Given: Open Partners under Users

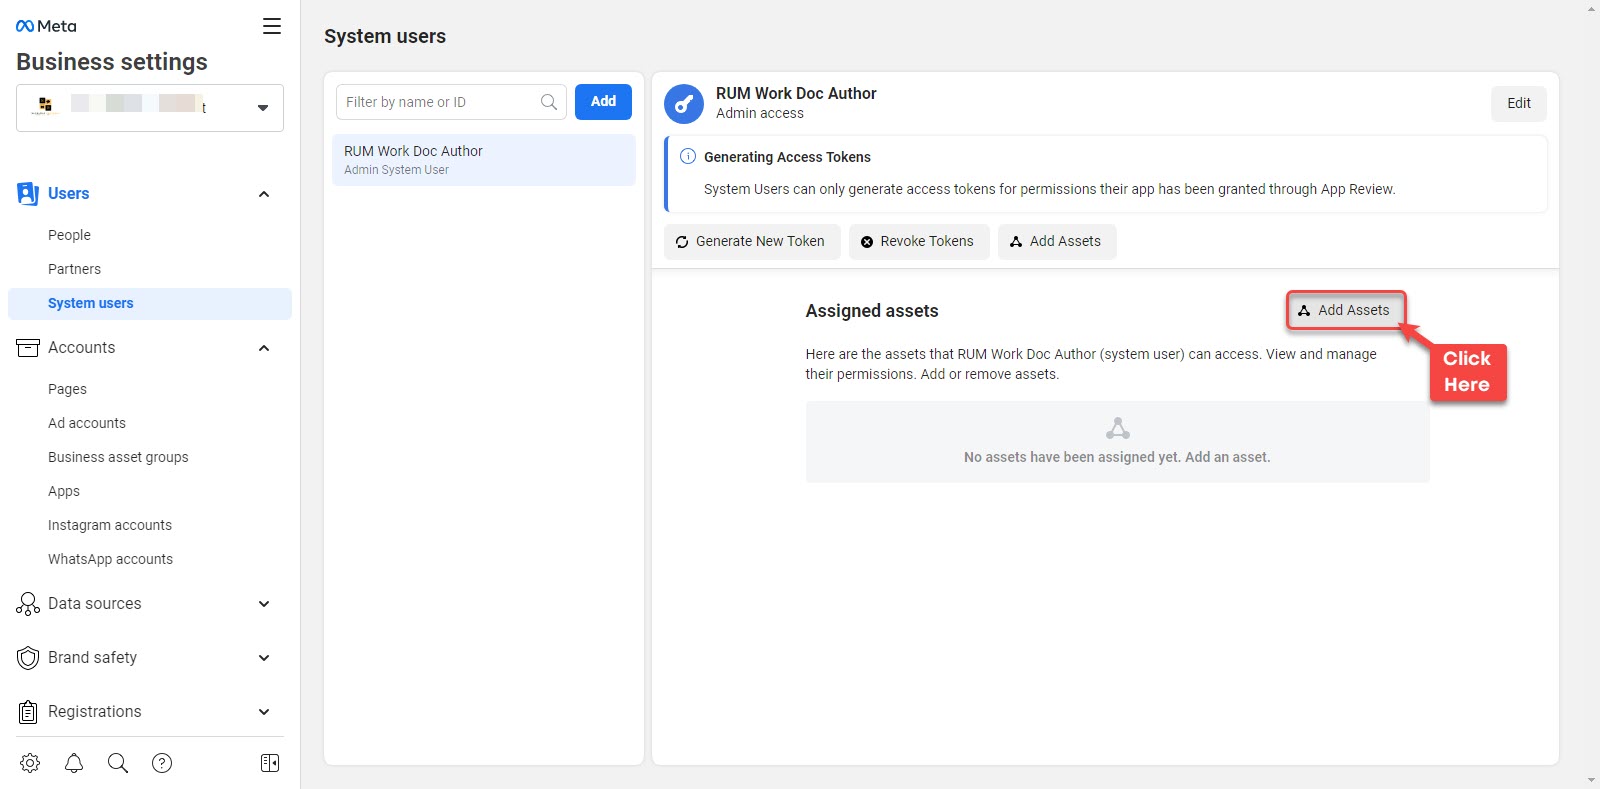Looking at the screenshot, I should click(74, 269).
